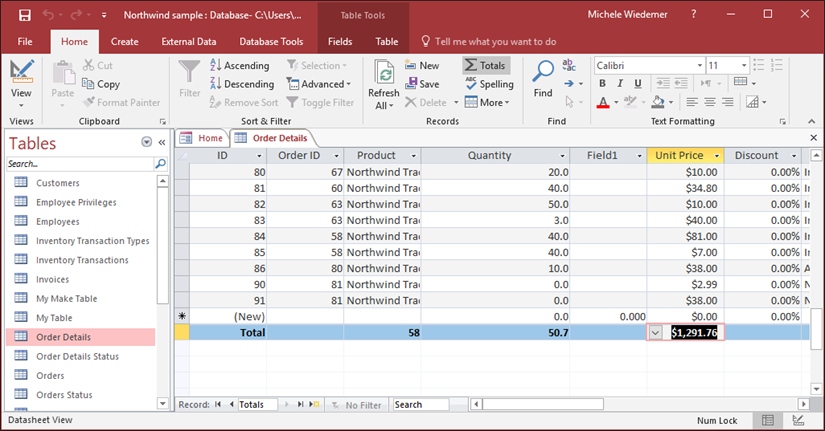The width and height of the screenshot is (825, 431).
Task: Toggle Bold formatting
Action: [602, 83]
